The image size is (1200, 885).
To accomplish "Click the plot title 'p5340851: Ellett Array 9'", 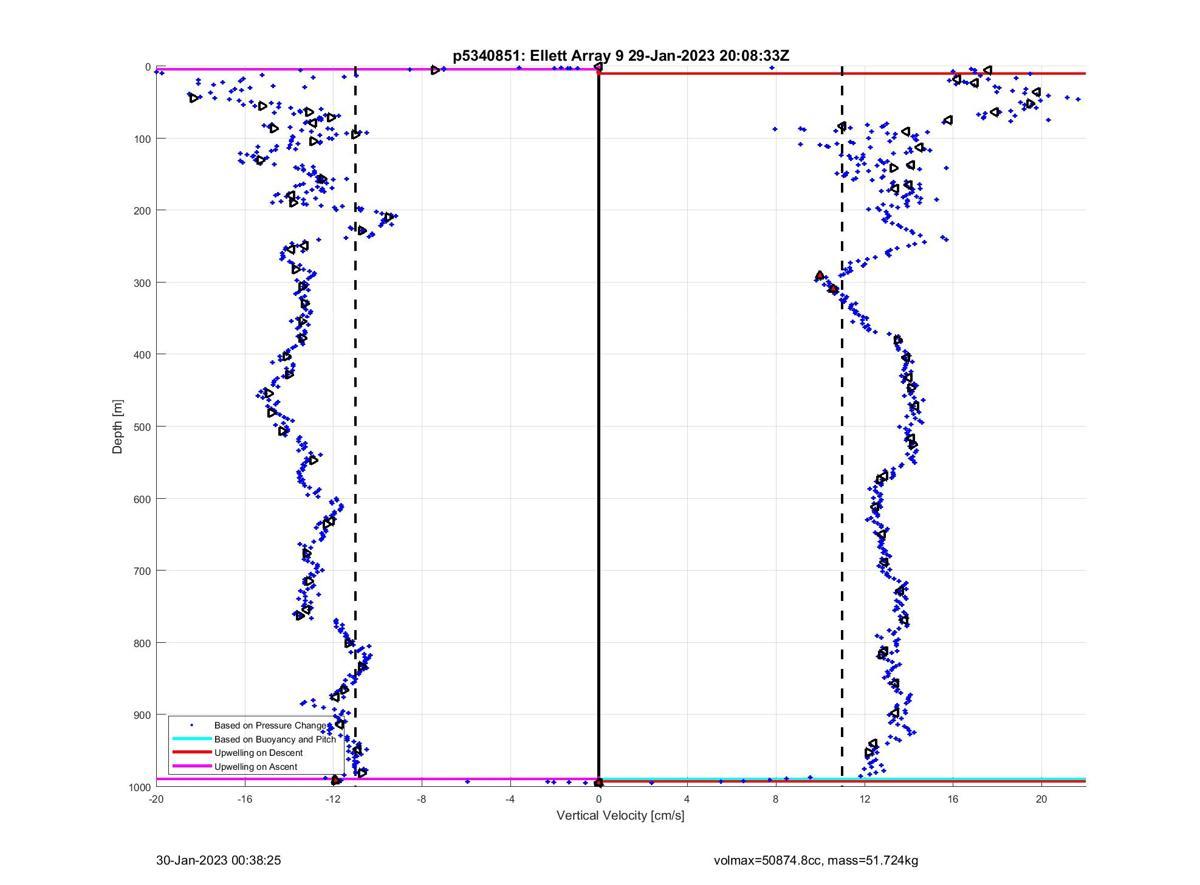I will [x=539, y=56].
